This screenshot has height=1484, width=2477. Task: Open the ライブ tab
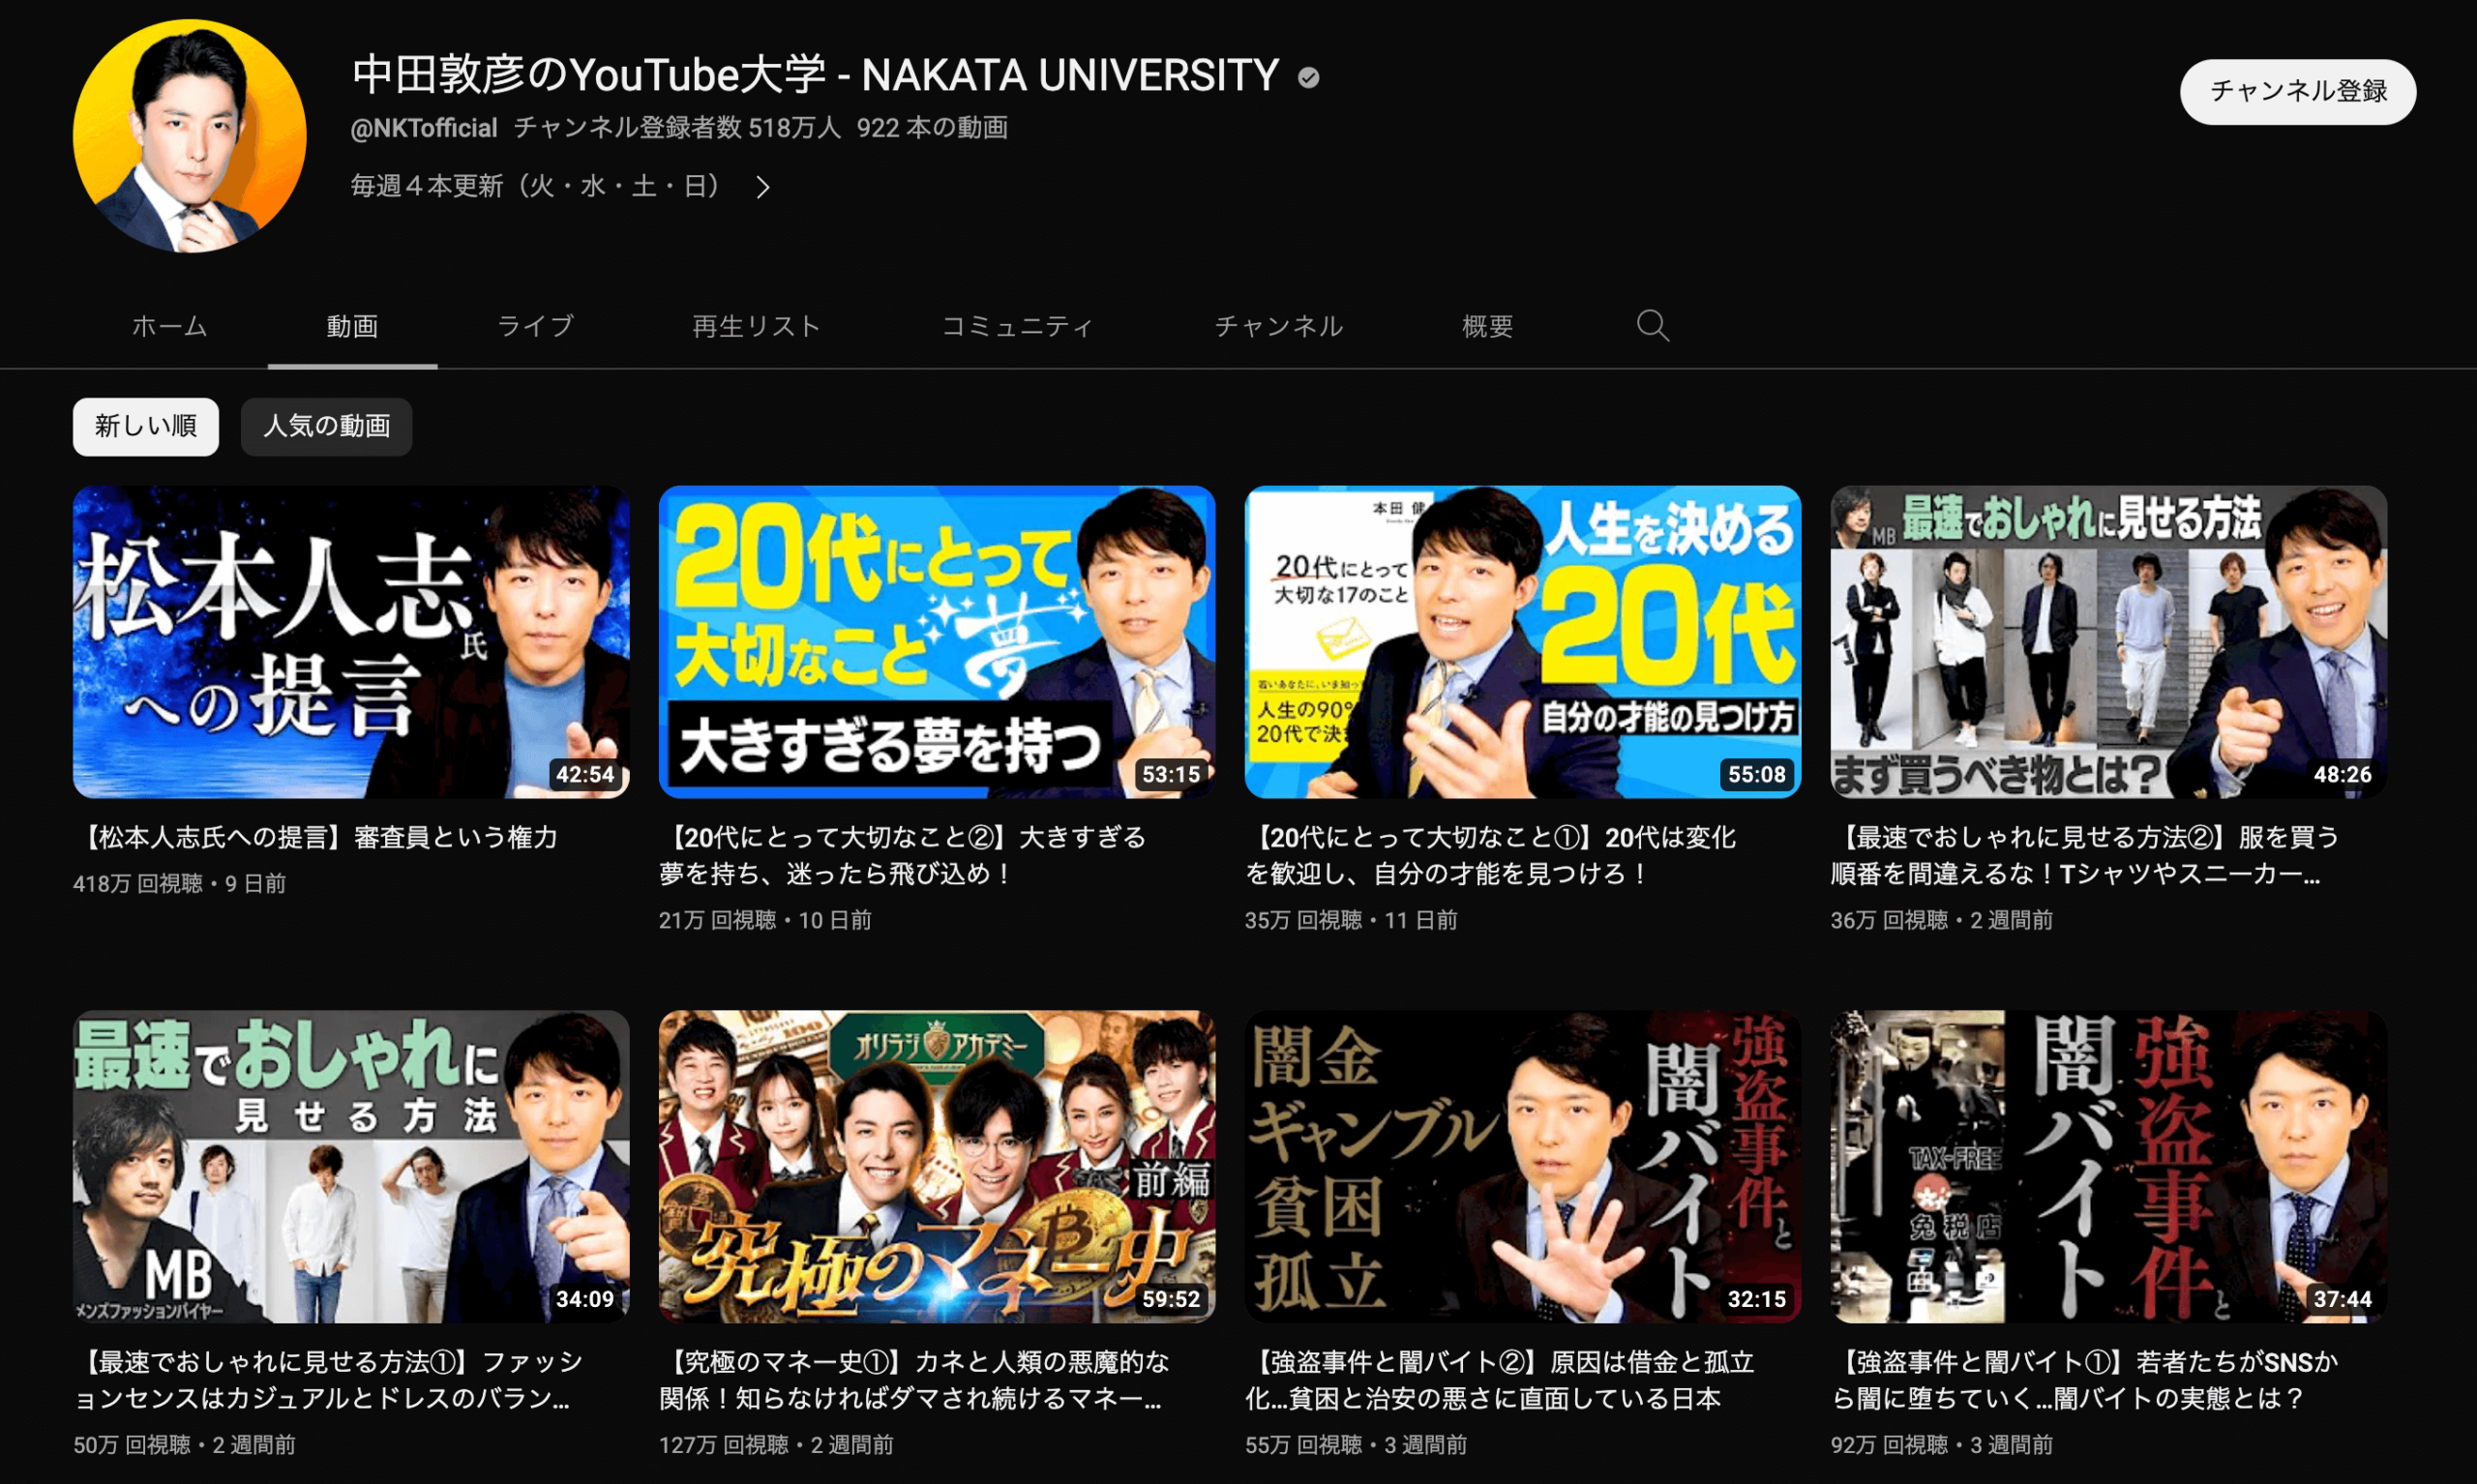[x=535, y=326]
